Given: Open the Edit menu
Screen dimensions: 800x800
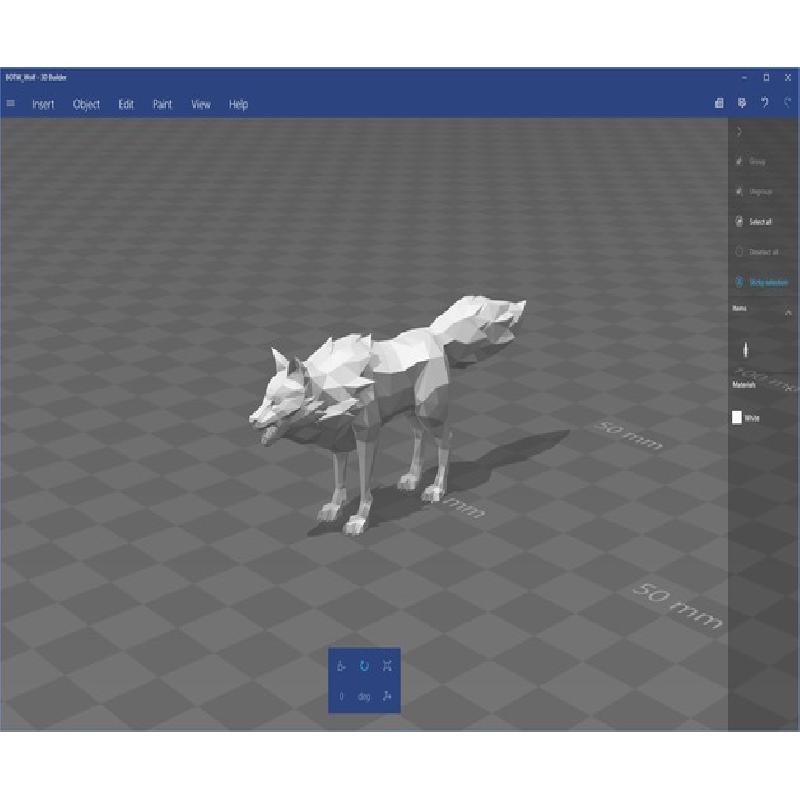Looking at the screenshot, I should tap(126, 105).
